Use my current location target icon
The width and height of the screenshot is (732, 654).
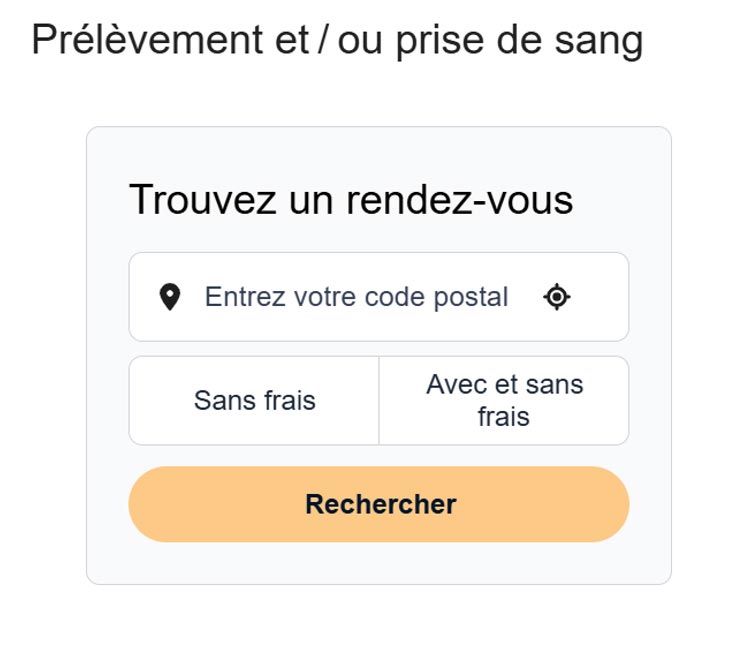pyautogui.click(x=557, y=297)
